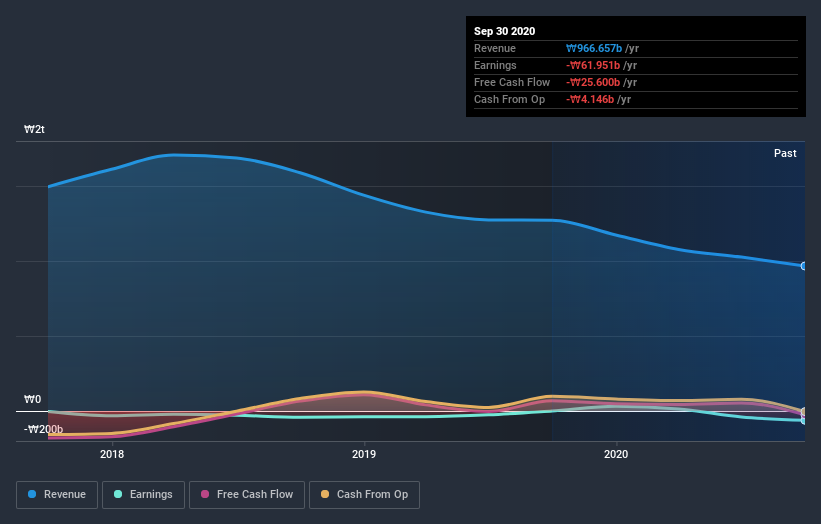
Task: Click the Past label in chart
Action: tap(785, 153)
